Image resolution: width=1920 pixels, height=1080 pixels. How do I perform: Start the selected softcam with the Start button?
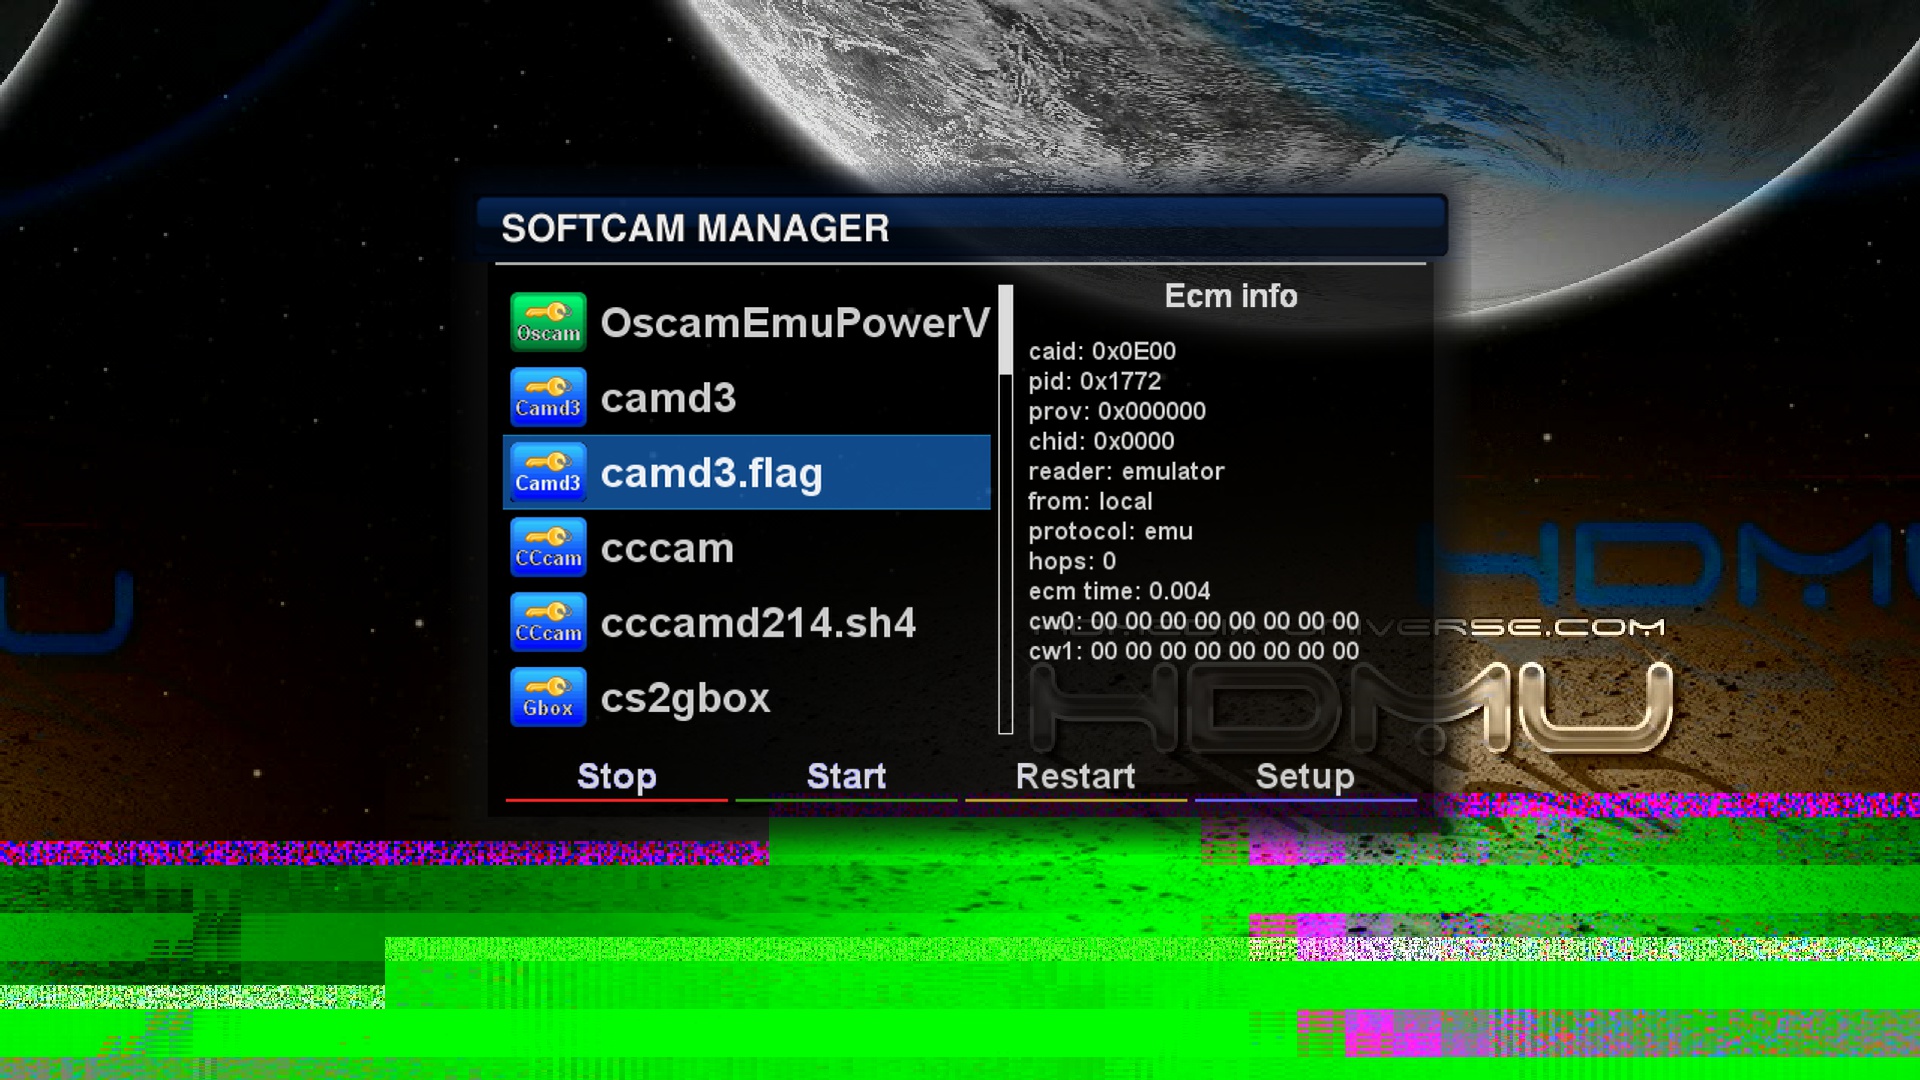(847, 777)
